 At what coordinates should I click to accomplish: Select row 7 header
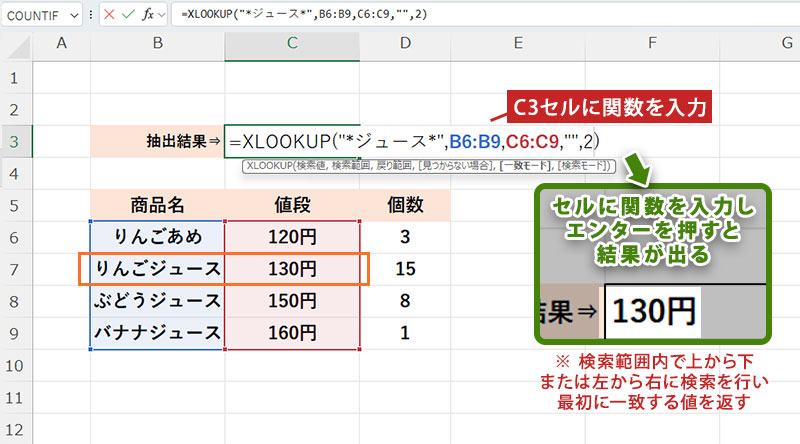14,269
